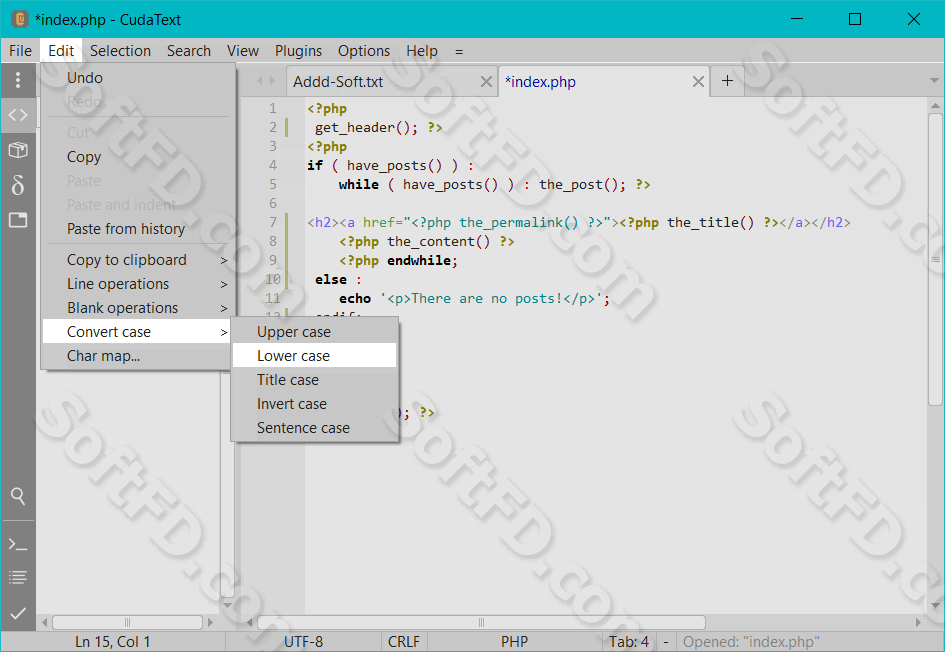Switch to the index.php tab

pos(604,81)
